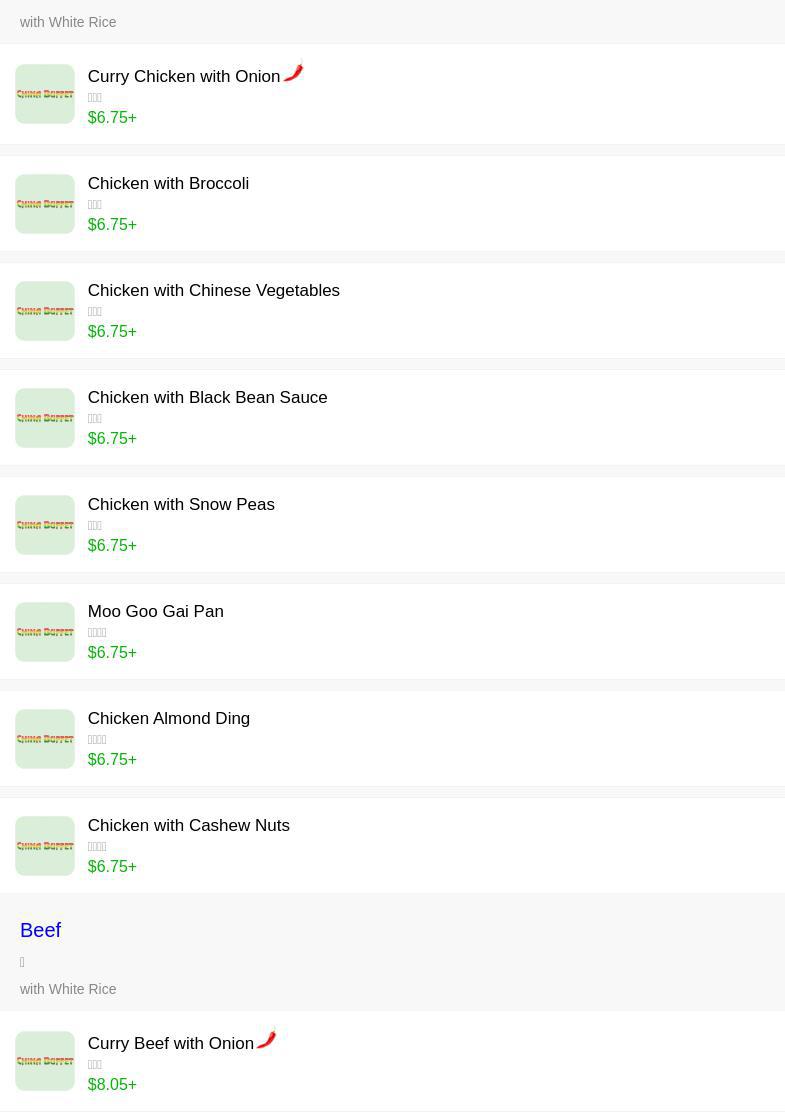785x1112 pixels.
Task: Click the Beef category heading
Action: pyautogui.click(x=40, y=931)
